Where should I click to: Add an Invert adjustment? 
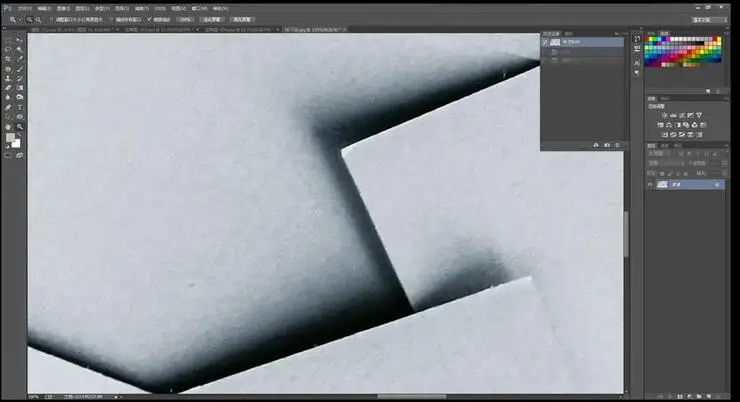664,134
